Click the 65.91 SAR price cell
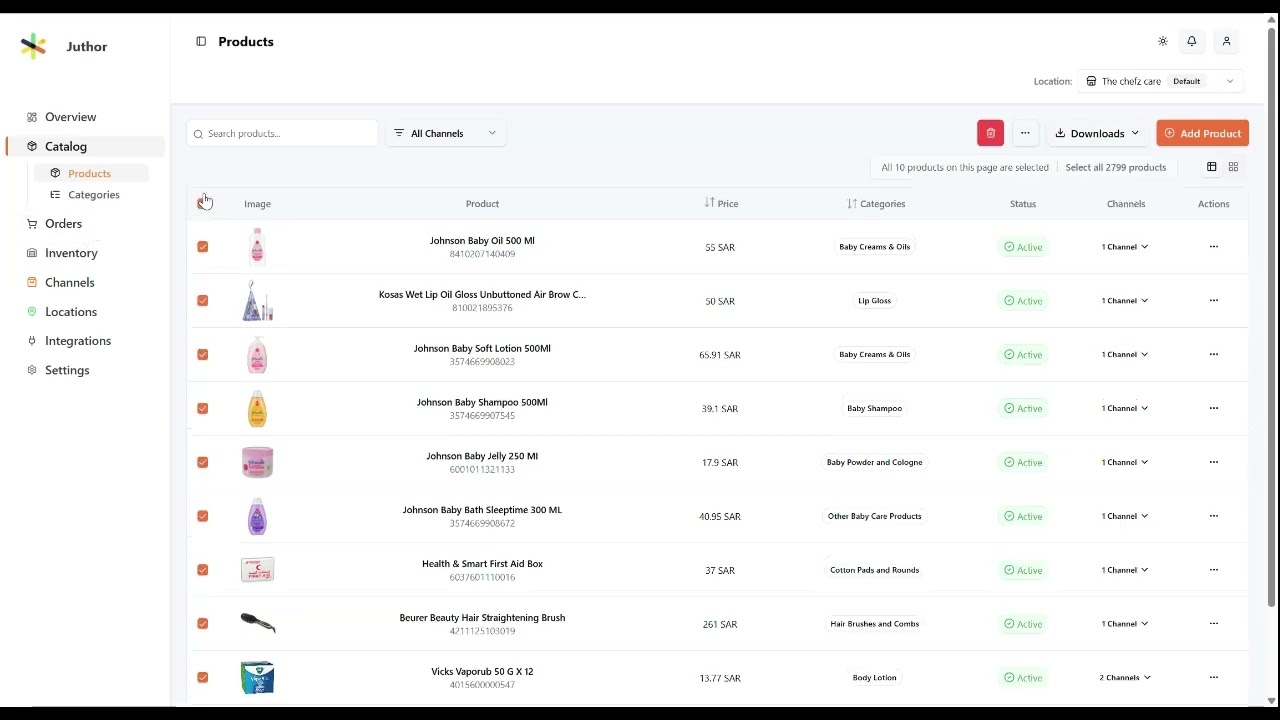1280x720 pixels. tap(720, 355)
